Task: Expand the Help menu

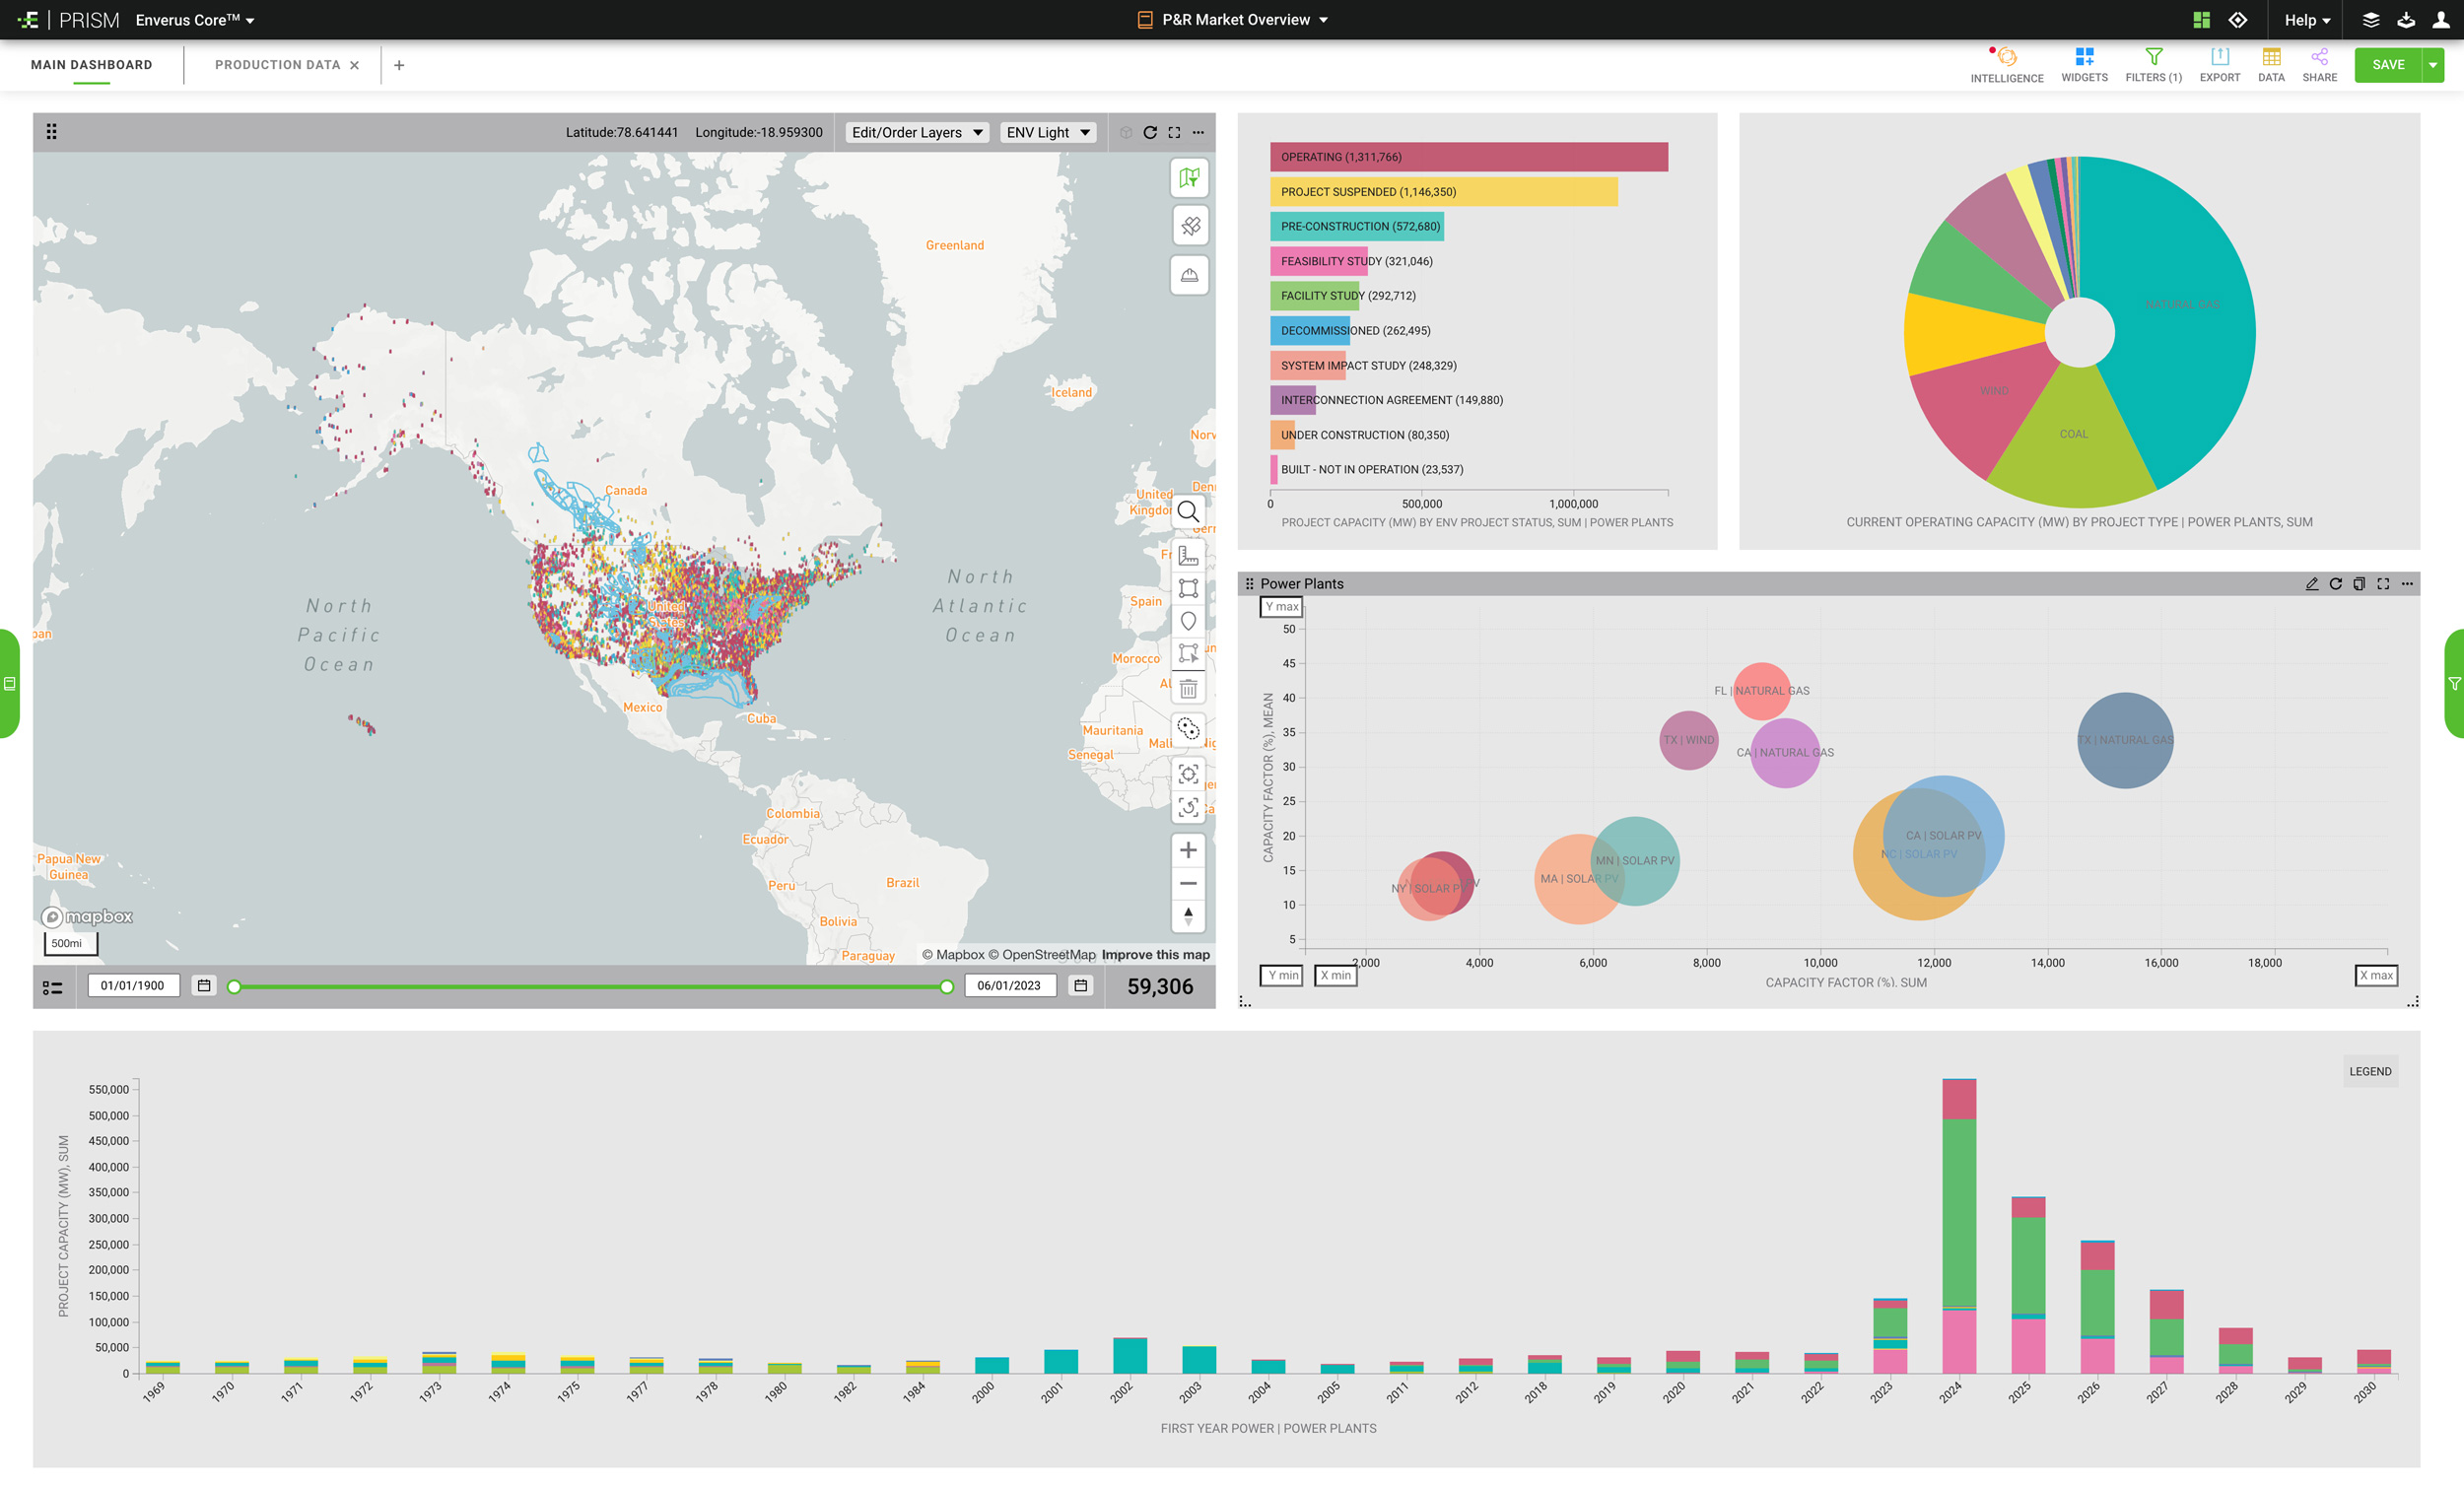Action: tap(2307, 20)
